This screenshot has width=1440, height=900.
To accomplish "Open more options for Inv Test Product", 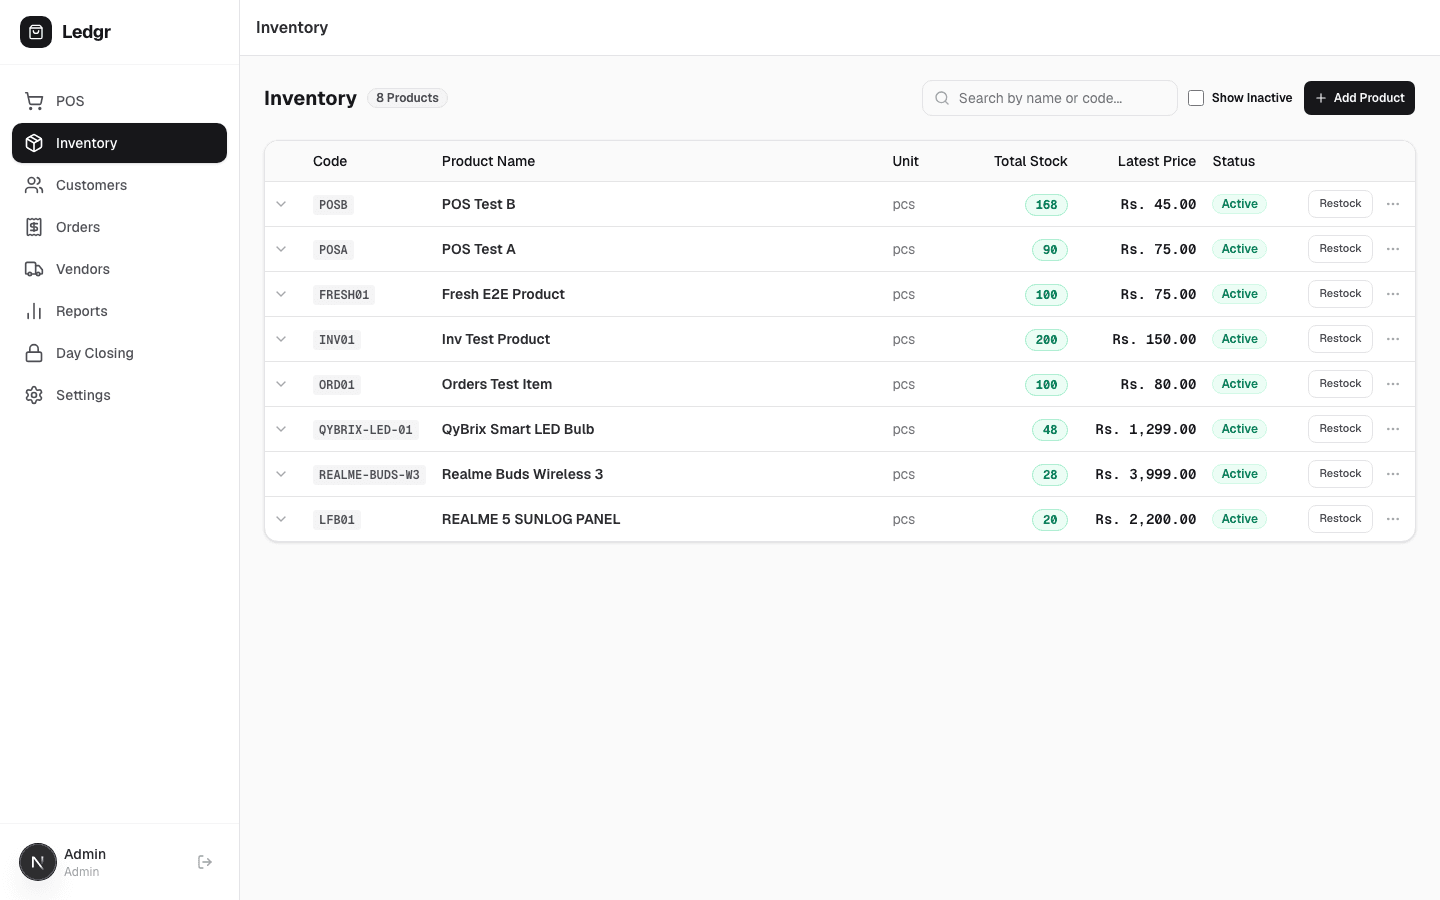I will click(x=1393, y=339).
